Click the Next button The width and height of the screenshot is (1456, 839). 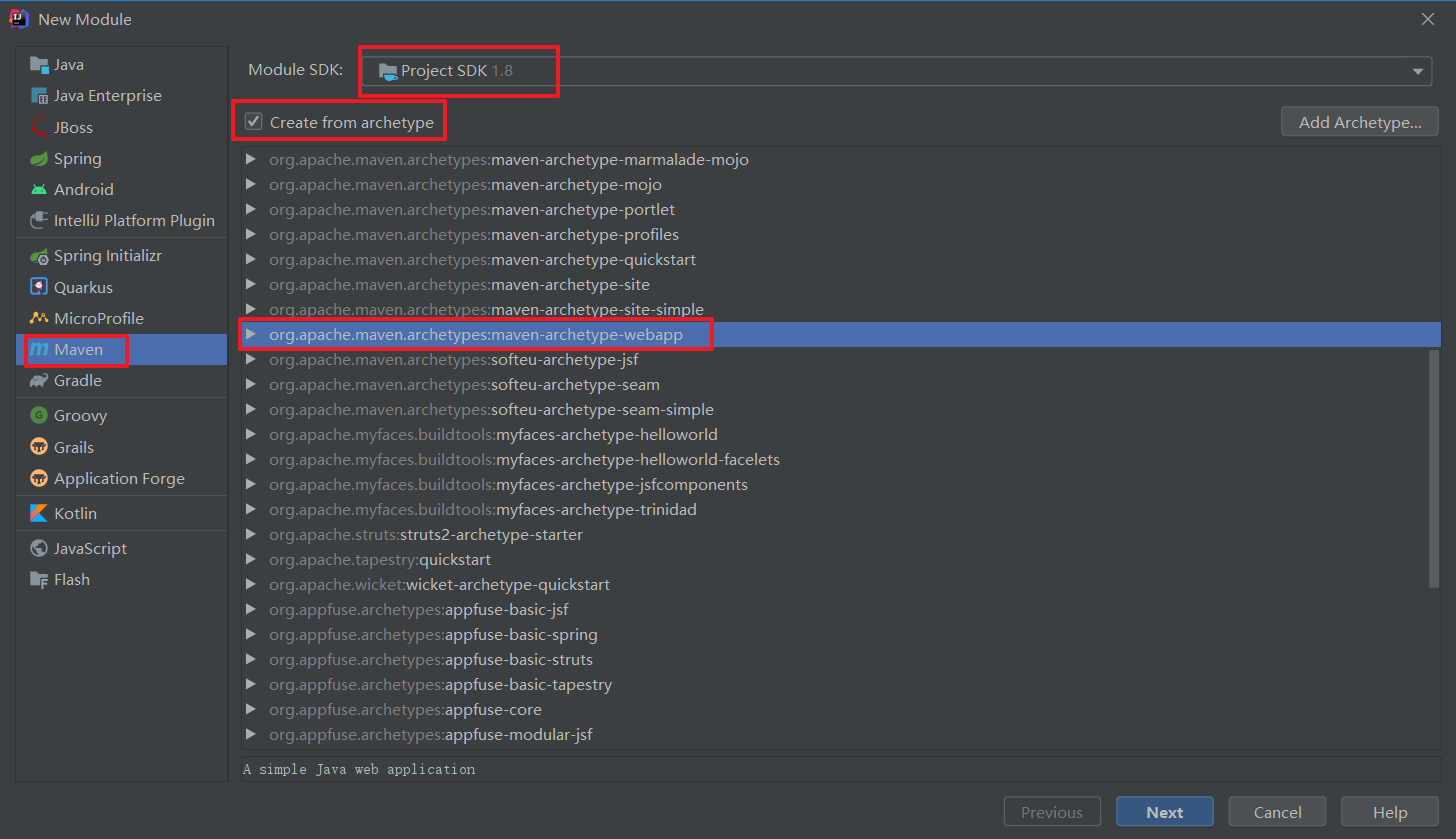1165,812
